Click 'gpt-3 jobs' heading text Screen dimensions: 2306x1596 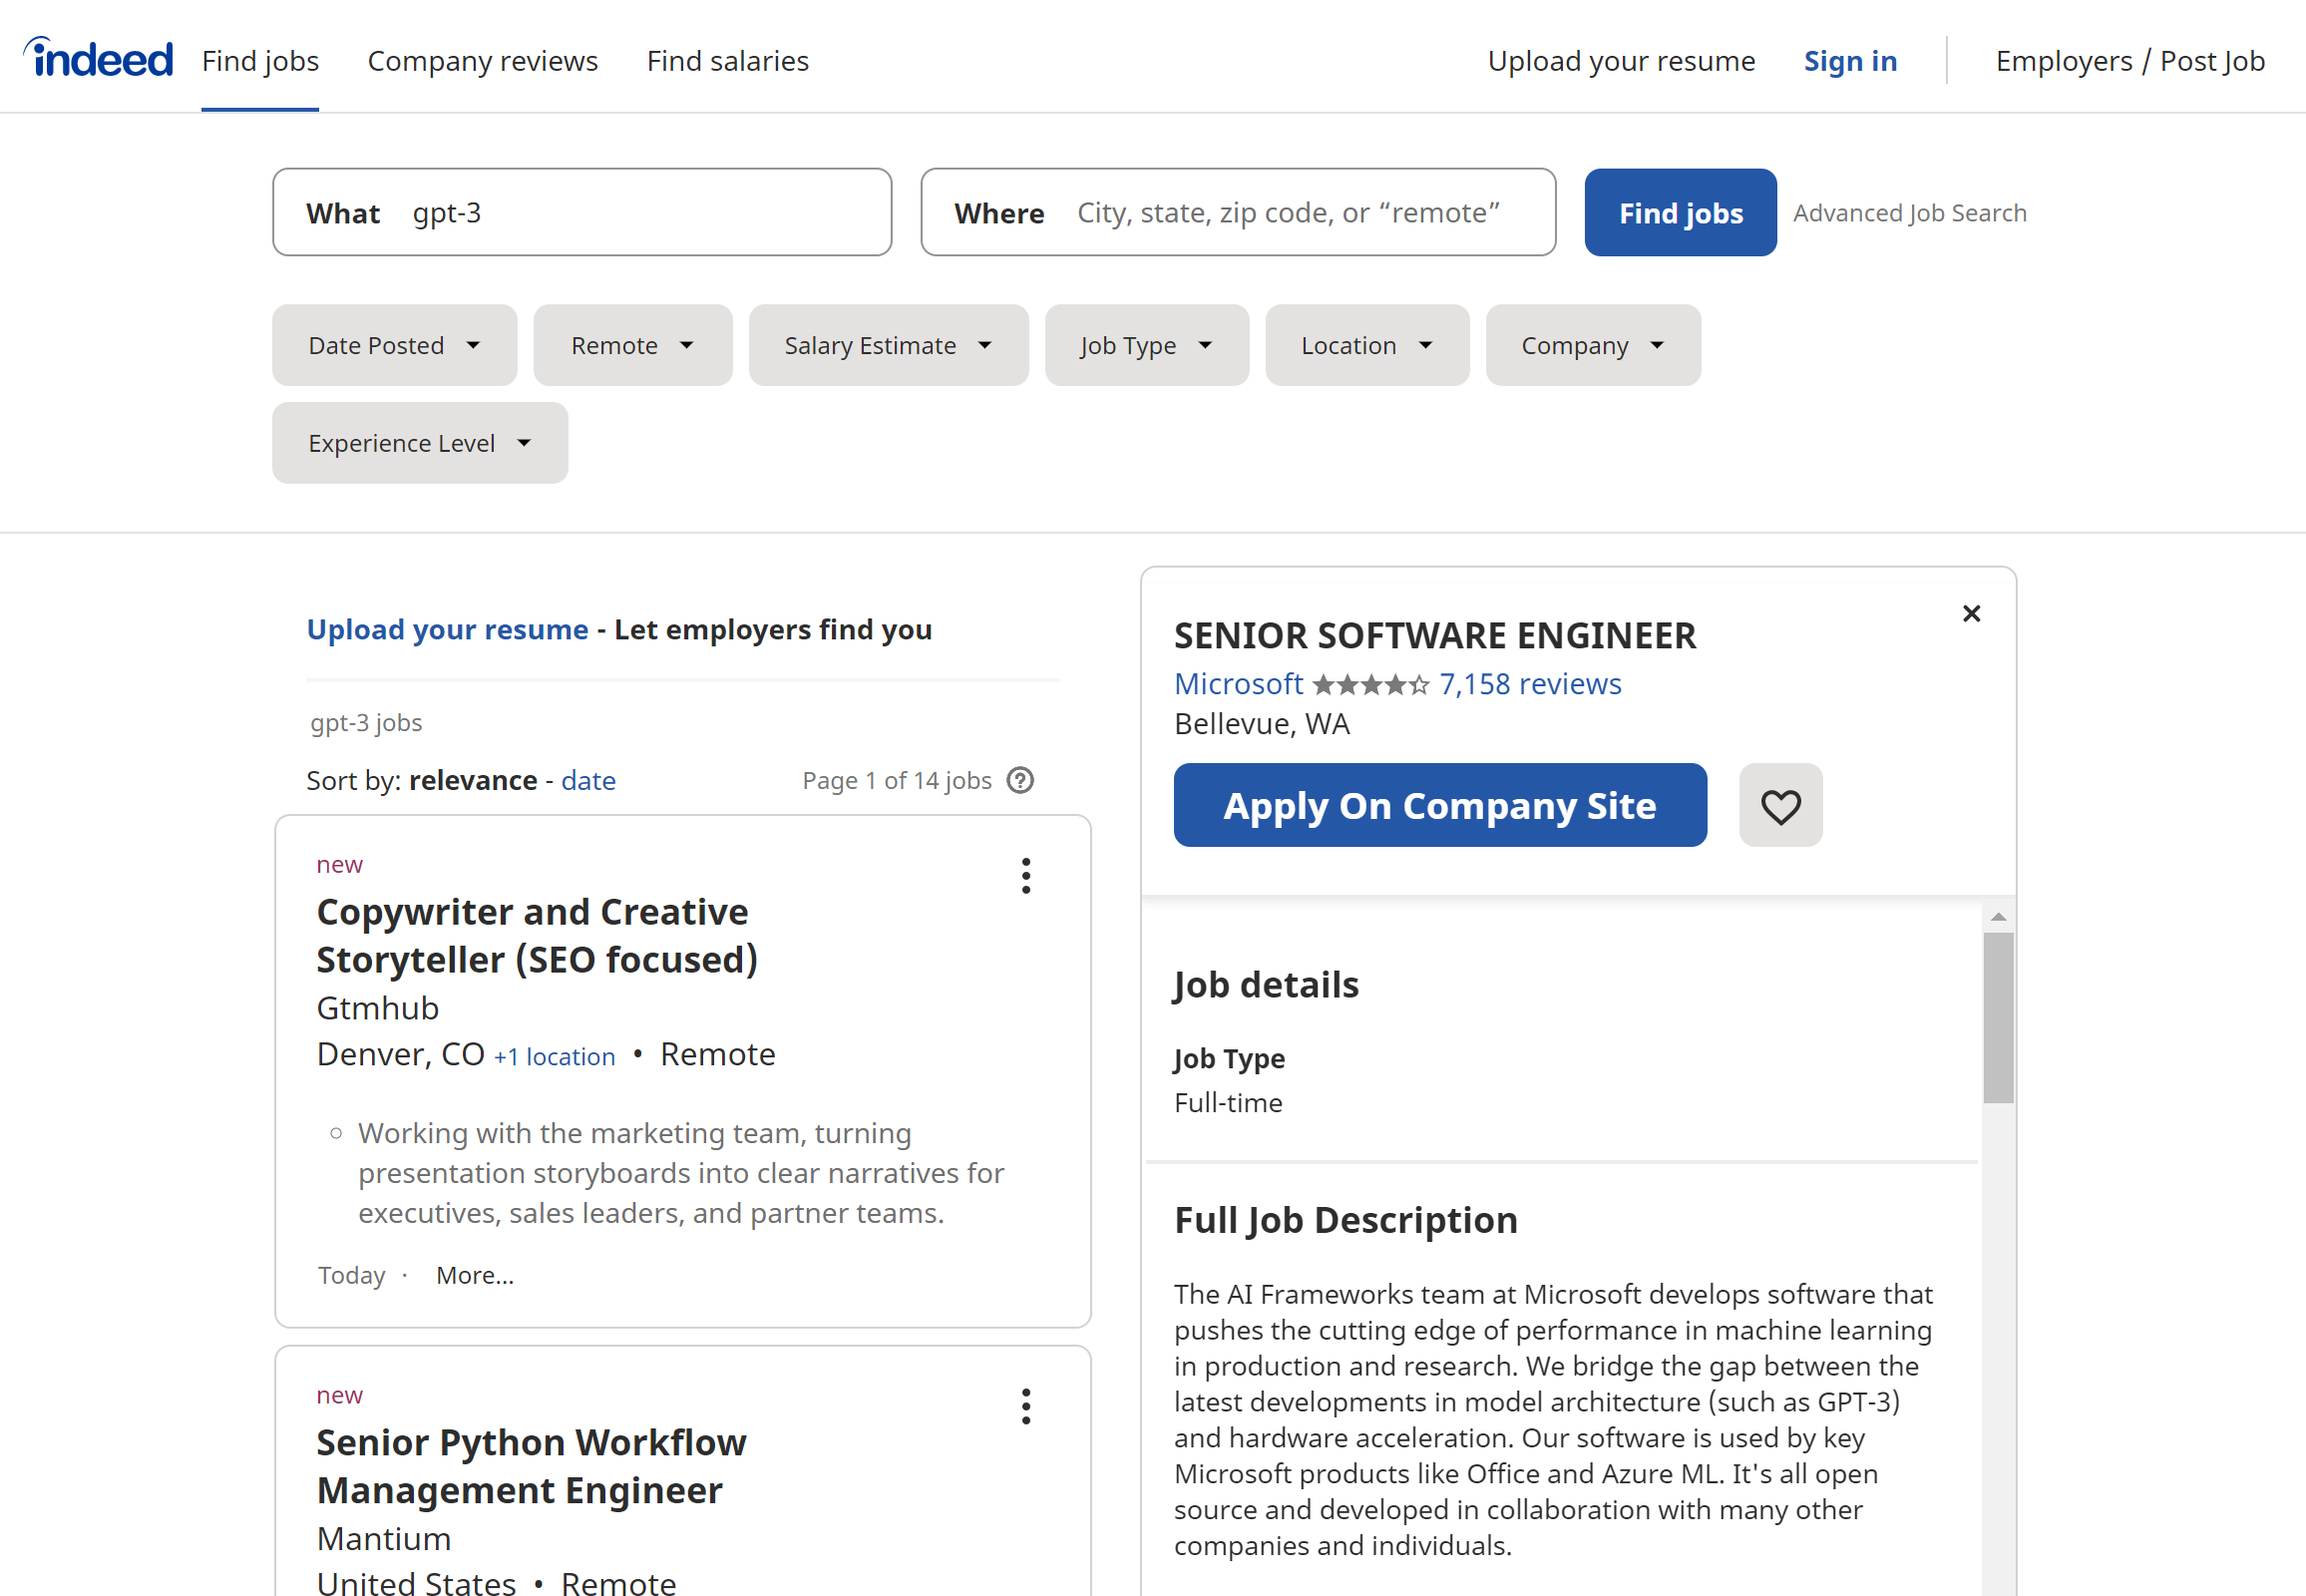click(x=366, y=723)
